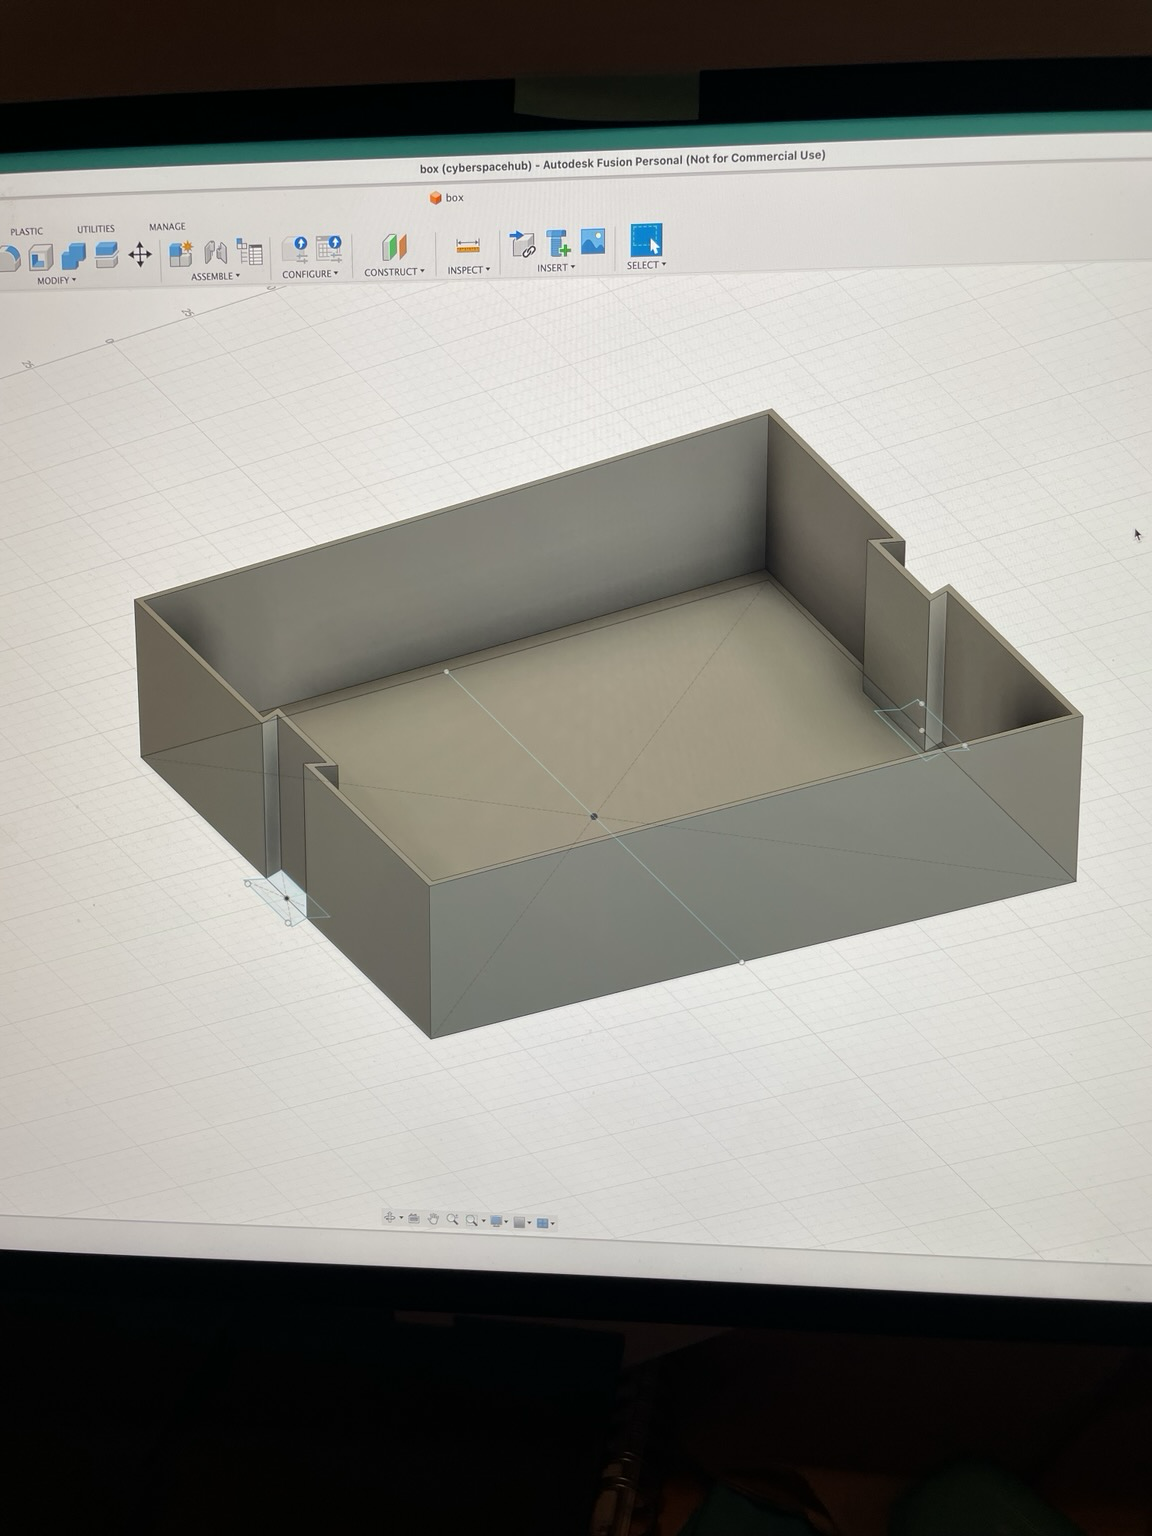Viewport: 1152px width, 1536px height.
Task: Click the Insert Derive icon
Action: click(x=523, y=243)
